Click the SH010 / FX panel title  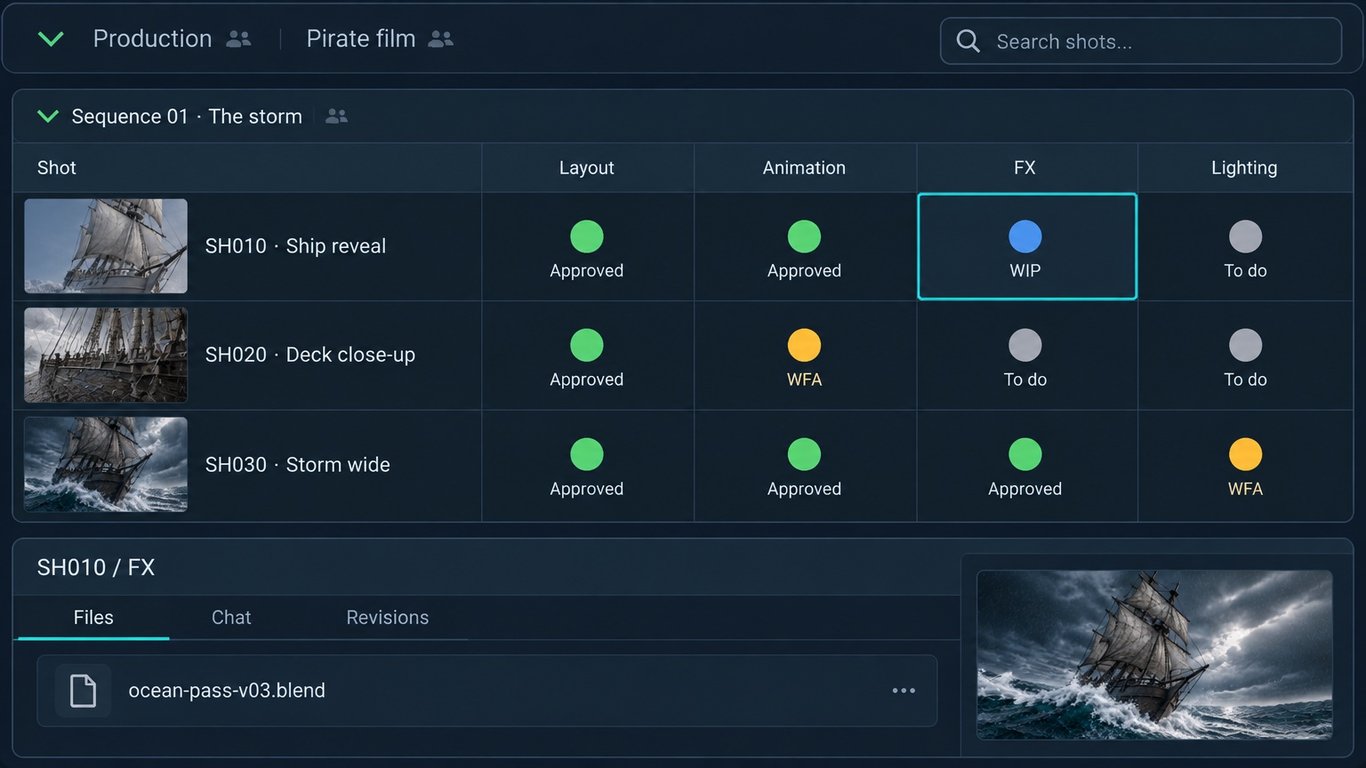click(96, 568)
